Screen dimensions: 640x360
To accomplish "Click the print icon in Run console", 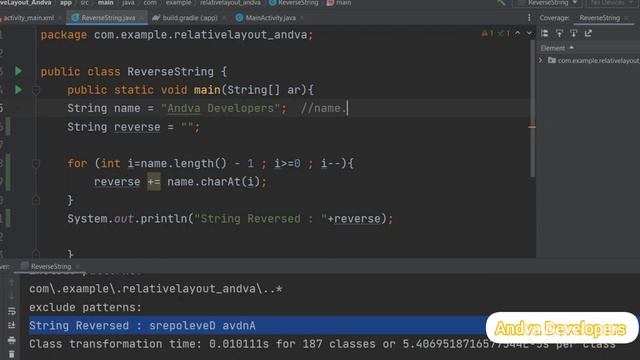I will pos(12,340).
